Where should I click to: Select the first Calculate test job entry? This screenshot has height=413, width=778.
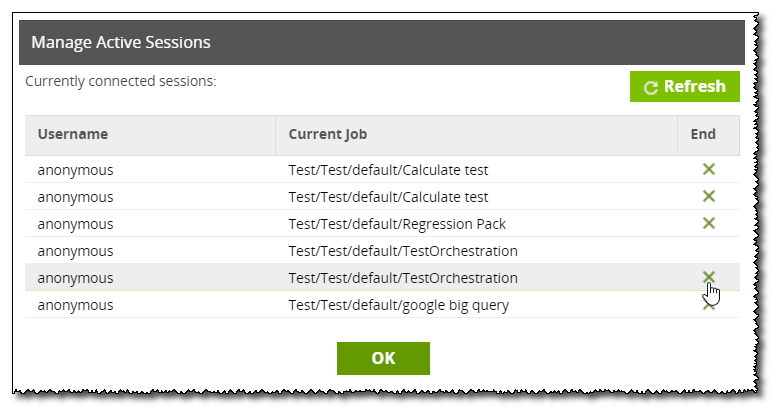pos(388,170)
